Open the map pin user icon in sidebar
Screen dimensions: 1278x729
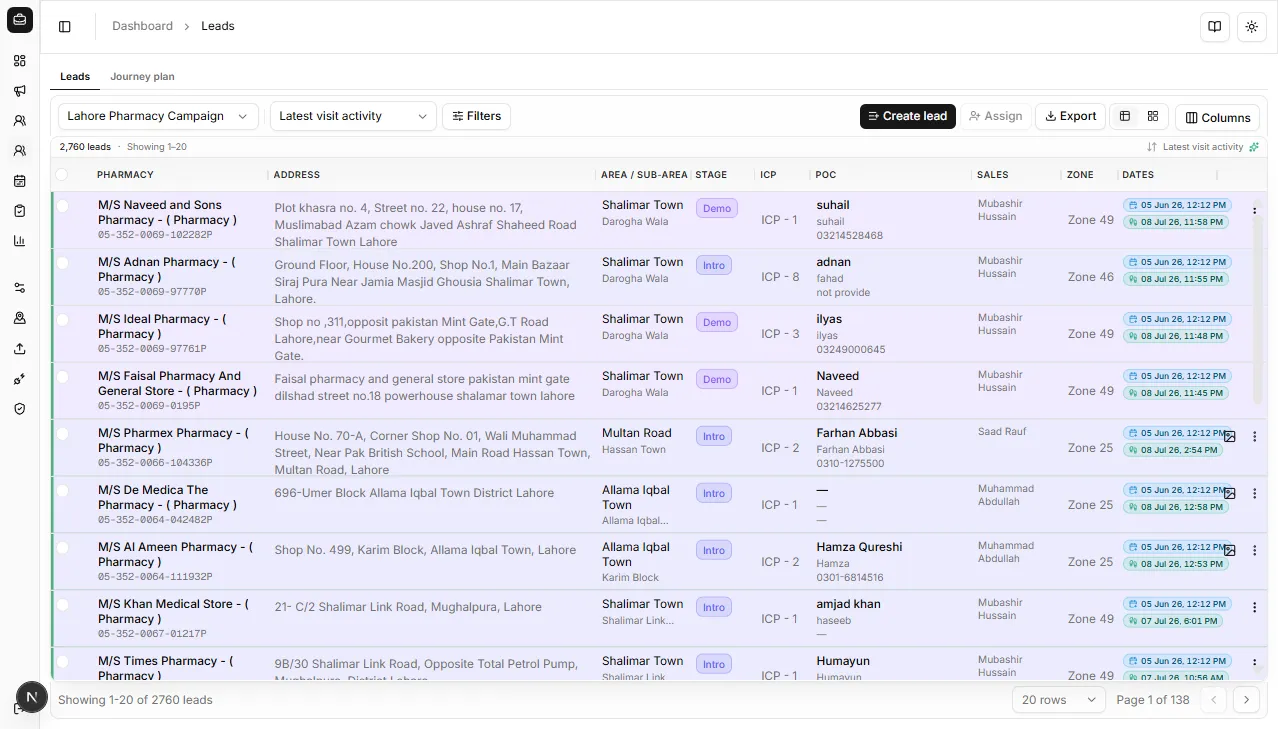19,318
